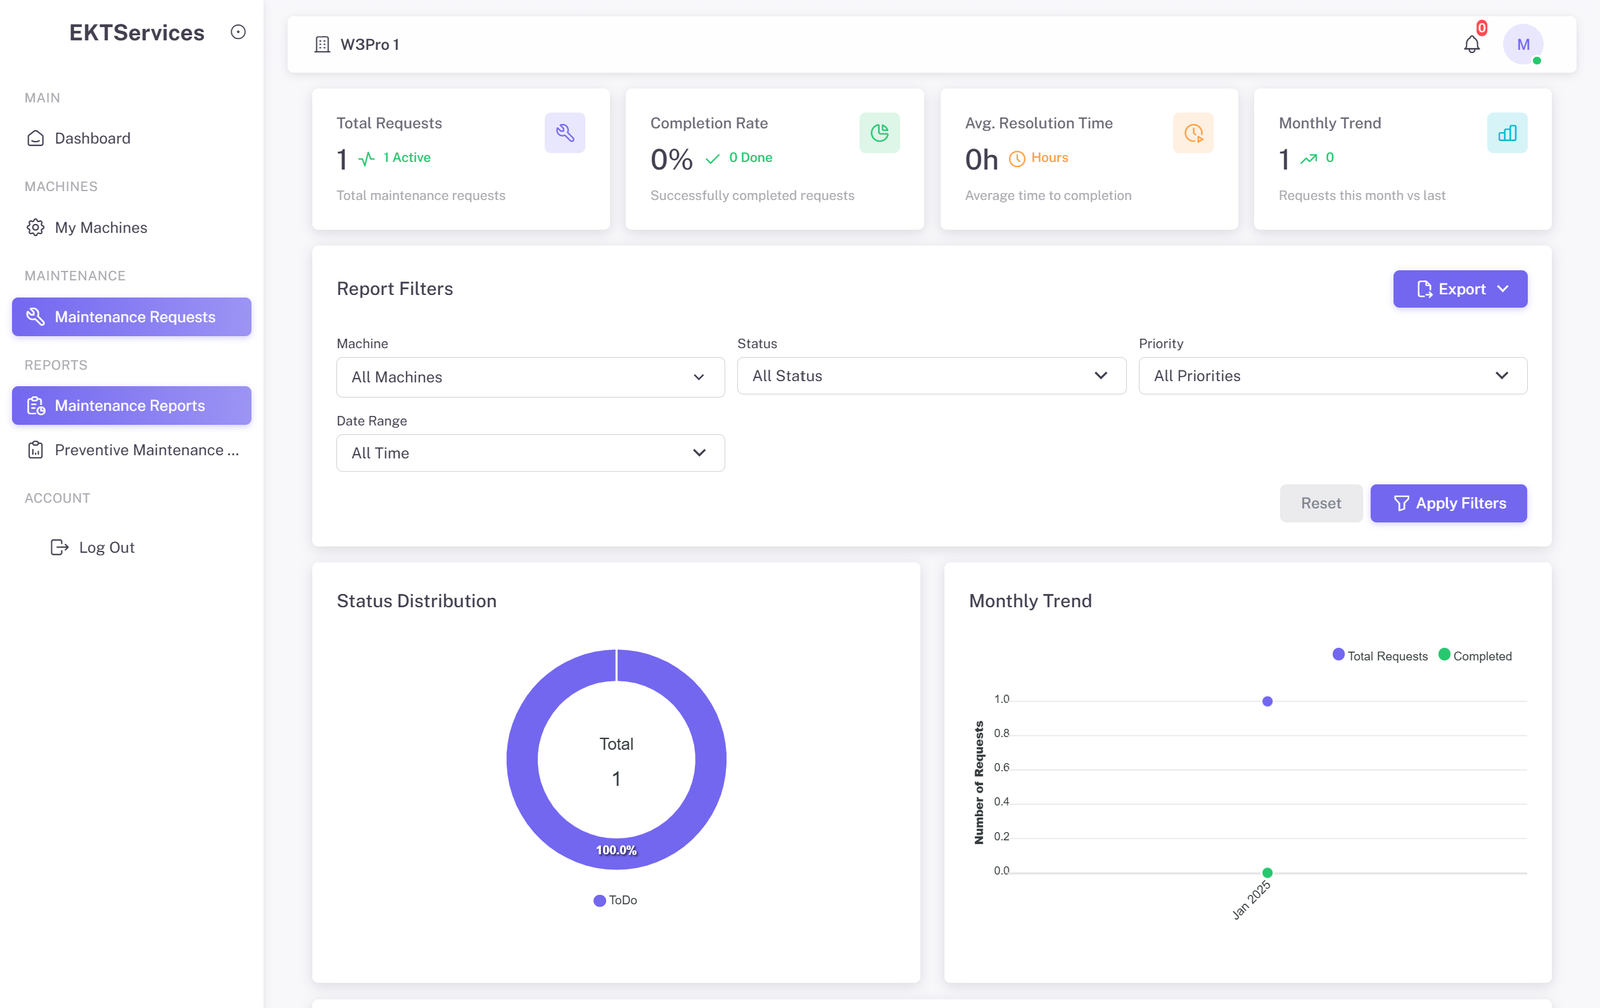This screenshot has width=1600, height=1008.
Task: Click the red notification count badge
Action: pos(1482,28)
